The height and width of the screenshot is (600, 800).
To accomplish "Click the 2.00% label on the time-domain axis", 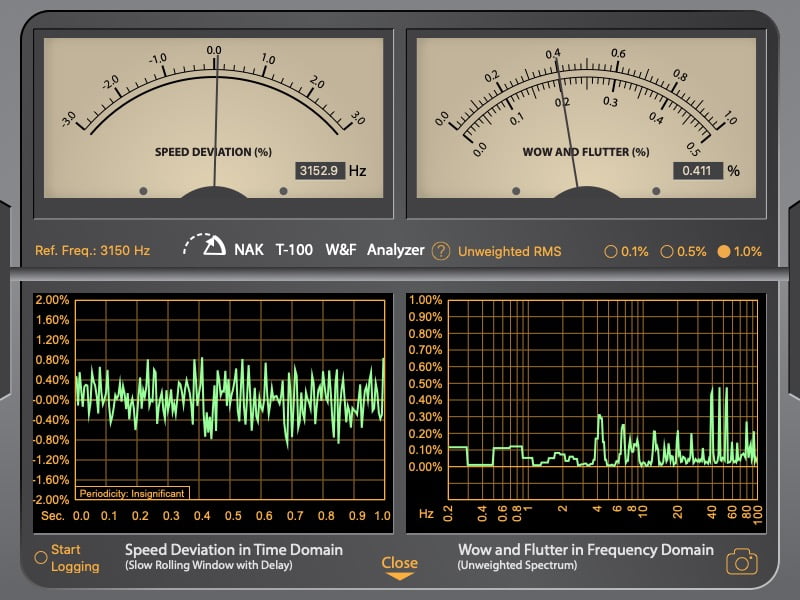I will 52,300.
